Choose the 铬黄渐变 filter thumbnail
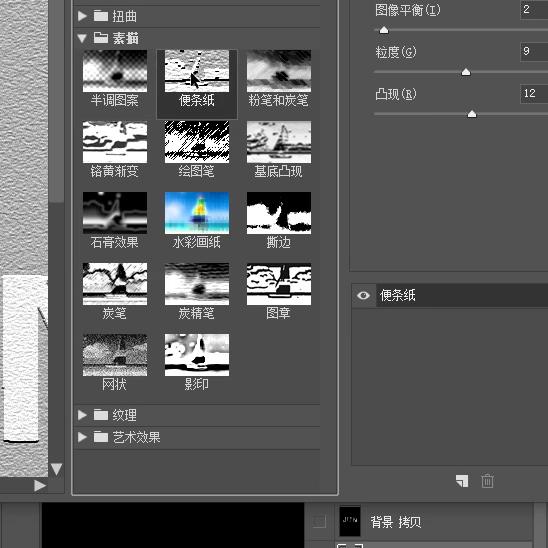The width and height of the screenshot is (548, 548). [x=115, y=142]
